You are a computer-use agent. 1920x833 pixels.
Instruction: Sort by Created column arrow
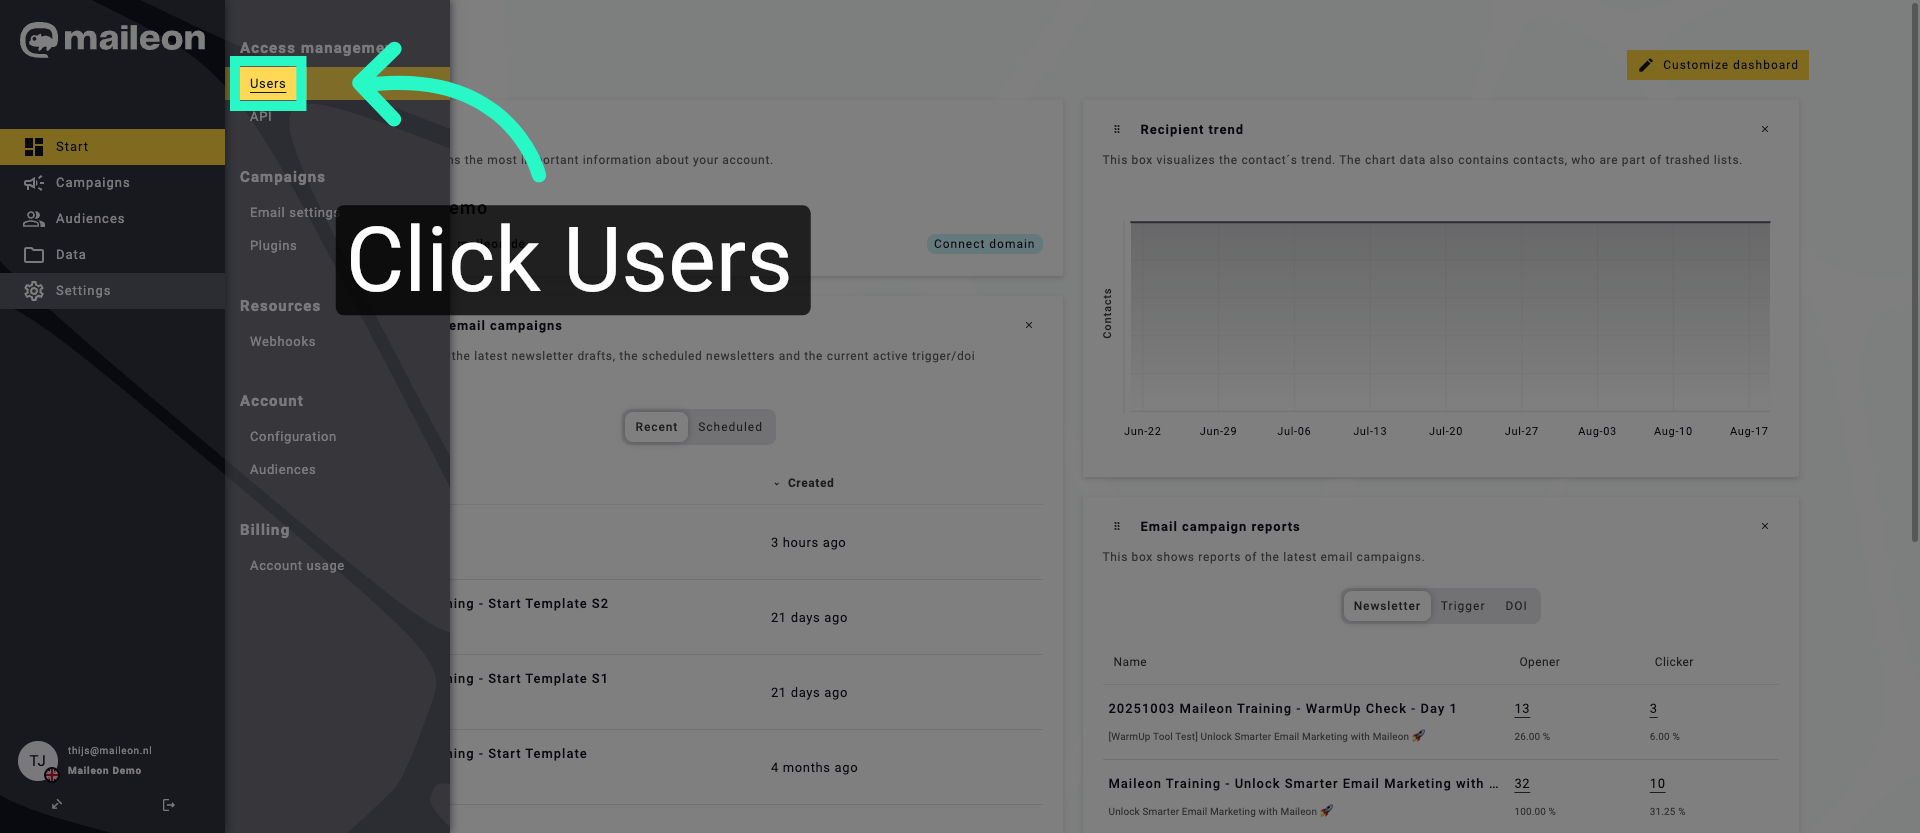click(776, 484)
